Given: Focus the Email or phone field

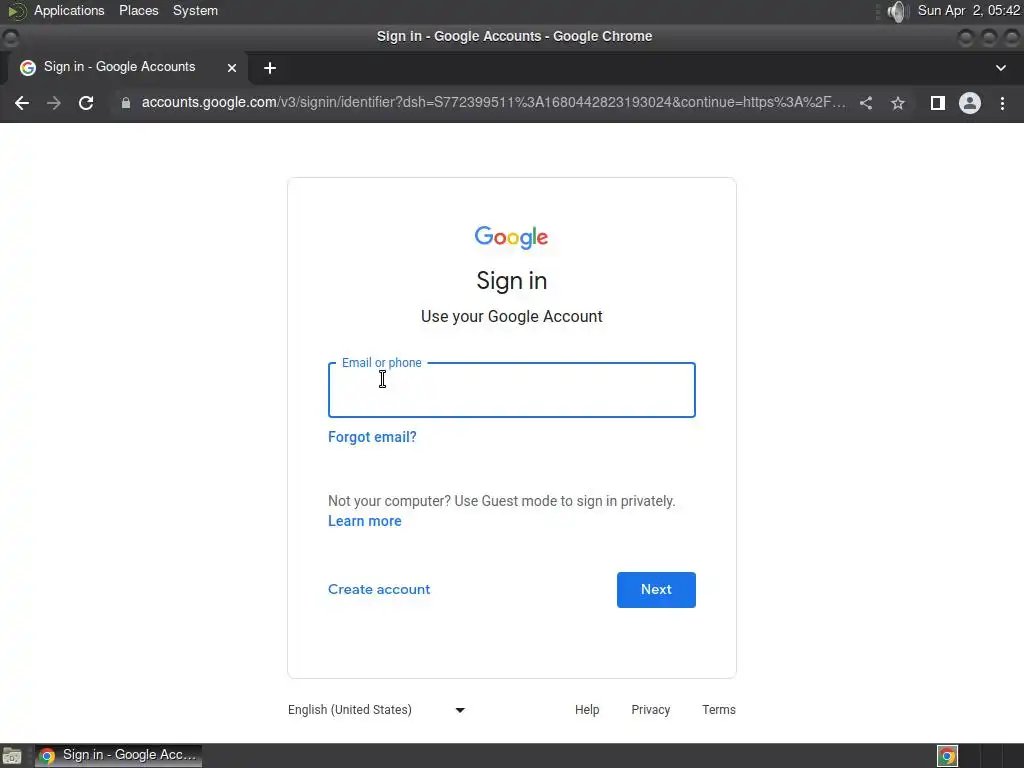Looking at the screenshot, I should pos(511,390).
